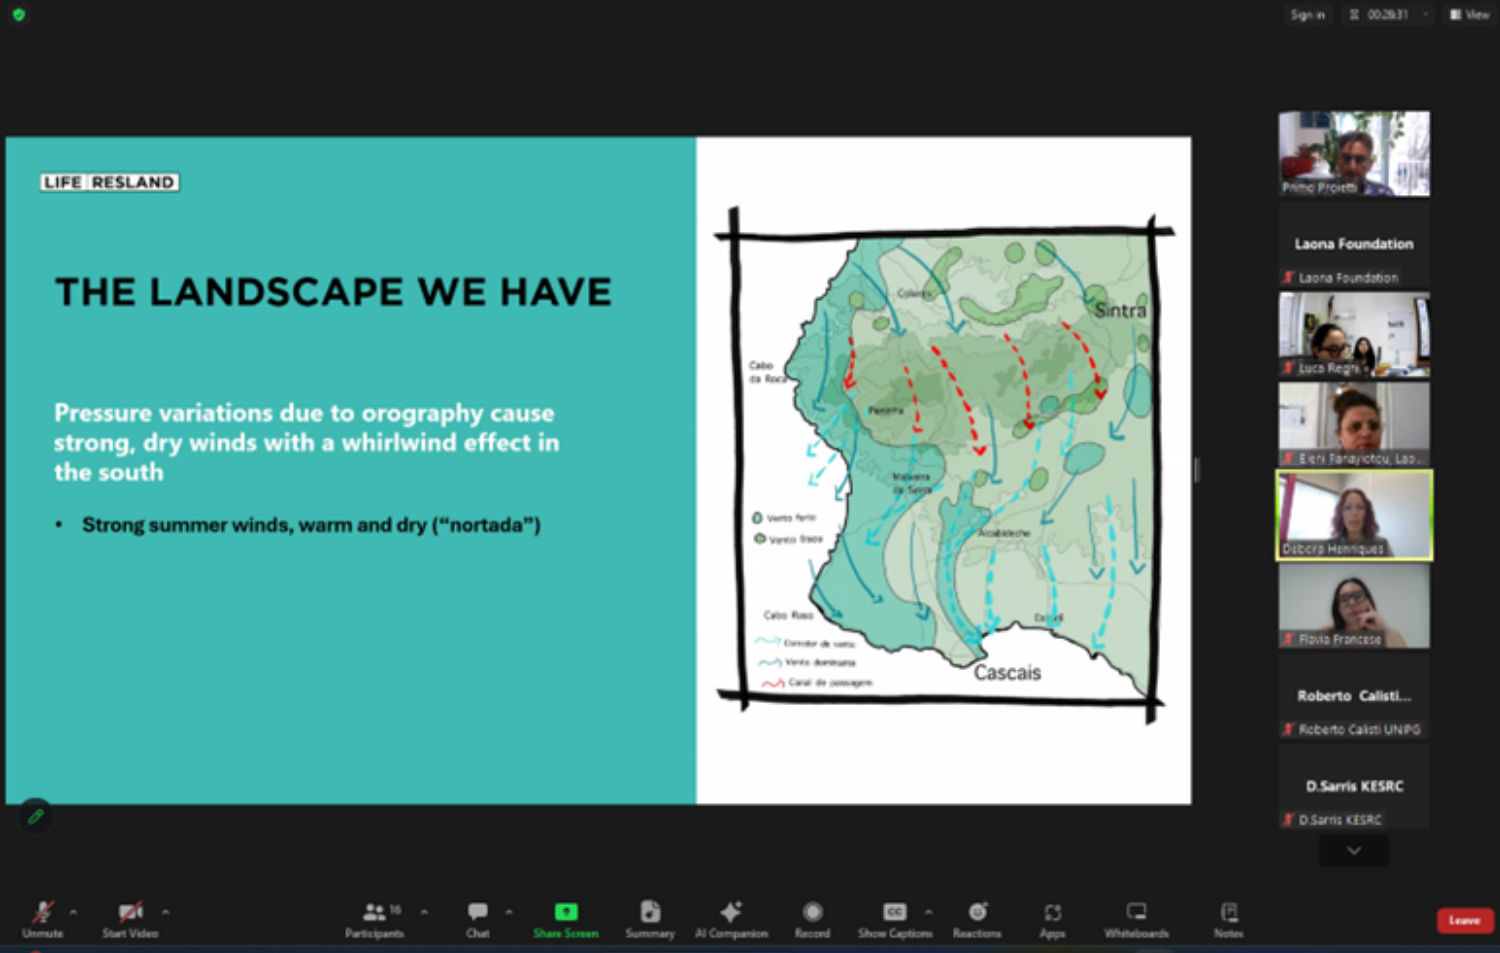The height and width of the screenshot is (953, 1500).
Task: Select Debora Henriques' highlighted video thumbnail
Action: click(x=1354, y=515)
